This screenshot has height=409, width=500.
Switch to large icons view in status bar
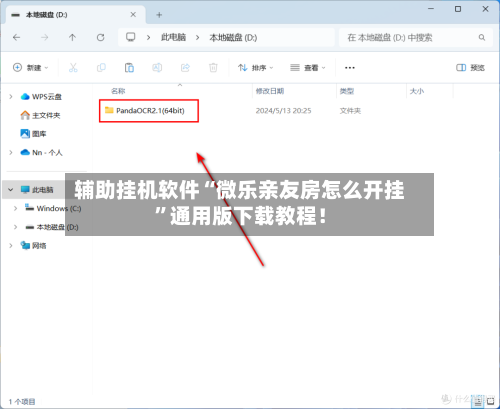click(491, 401)
